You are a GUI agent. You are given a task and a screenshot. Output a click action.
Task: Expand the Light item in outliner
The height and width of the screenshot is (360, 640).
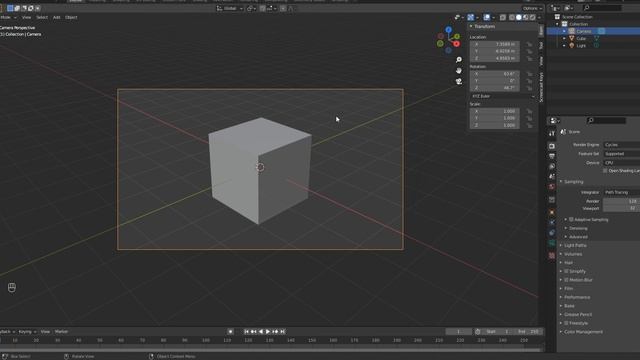[564, 46]
